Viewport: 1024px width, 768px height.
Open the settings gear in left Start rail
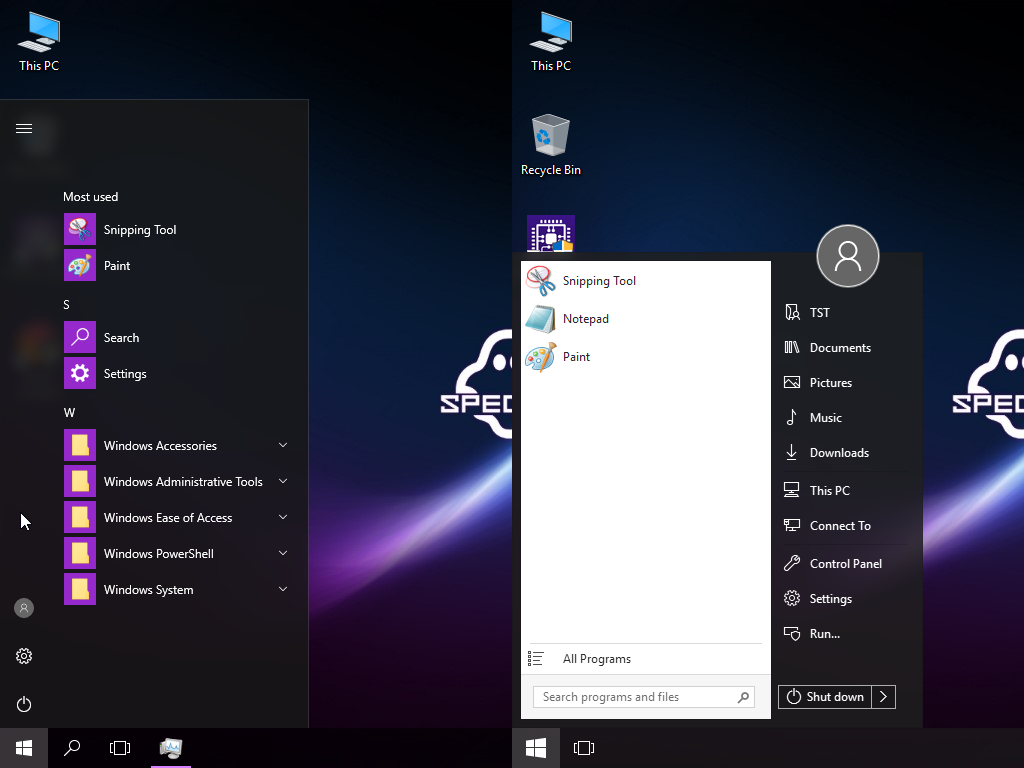[x=24, y=656]
